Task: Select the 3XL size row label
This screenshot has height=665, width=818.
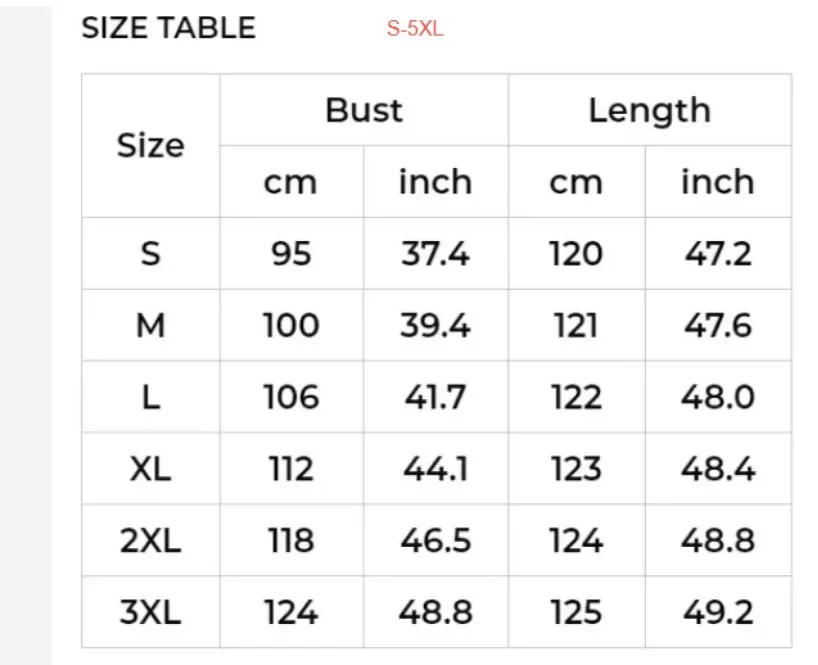Action: click(x=151, y=612)
